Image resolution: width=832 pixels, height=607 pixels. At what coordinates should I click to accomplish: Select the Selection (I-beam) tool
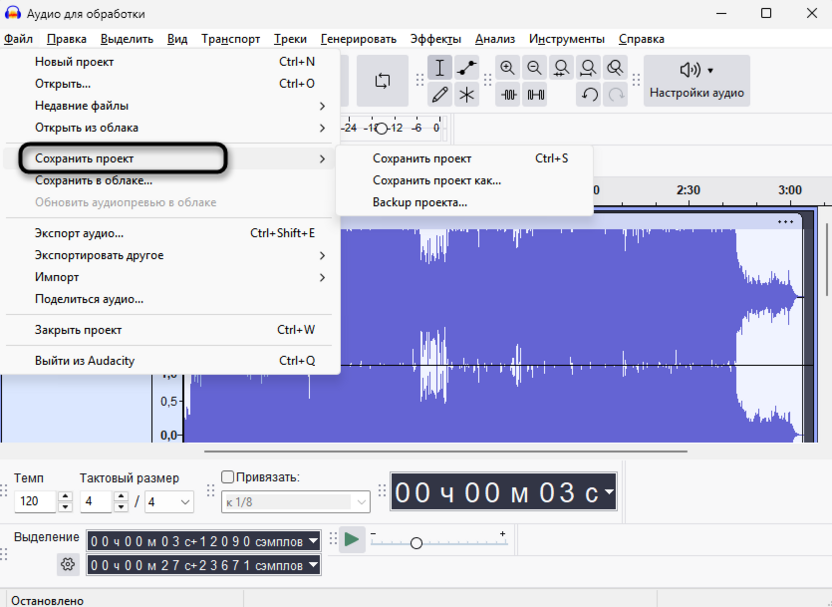tap(439, 68)
